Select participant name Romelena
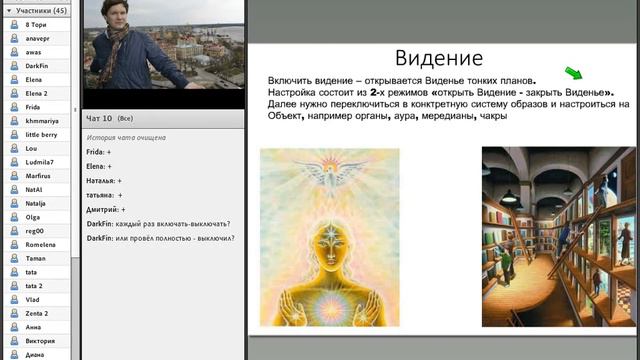 point(40,244)
